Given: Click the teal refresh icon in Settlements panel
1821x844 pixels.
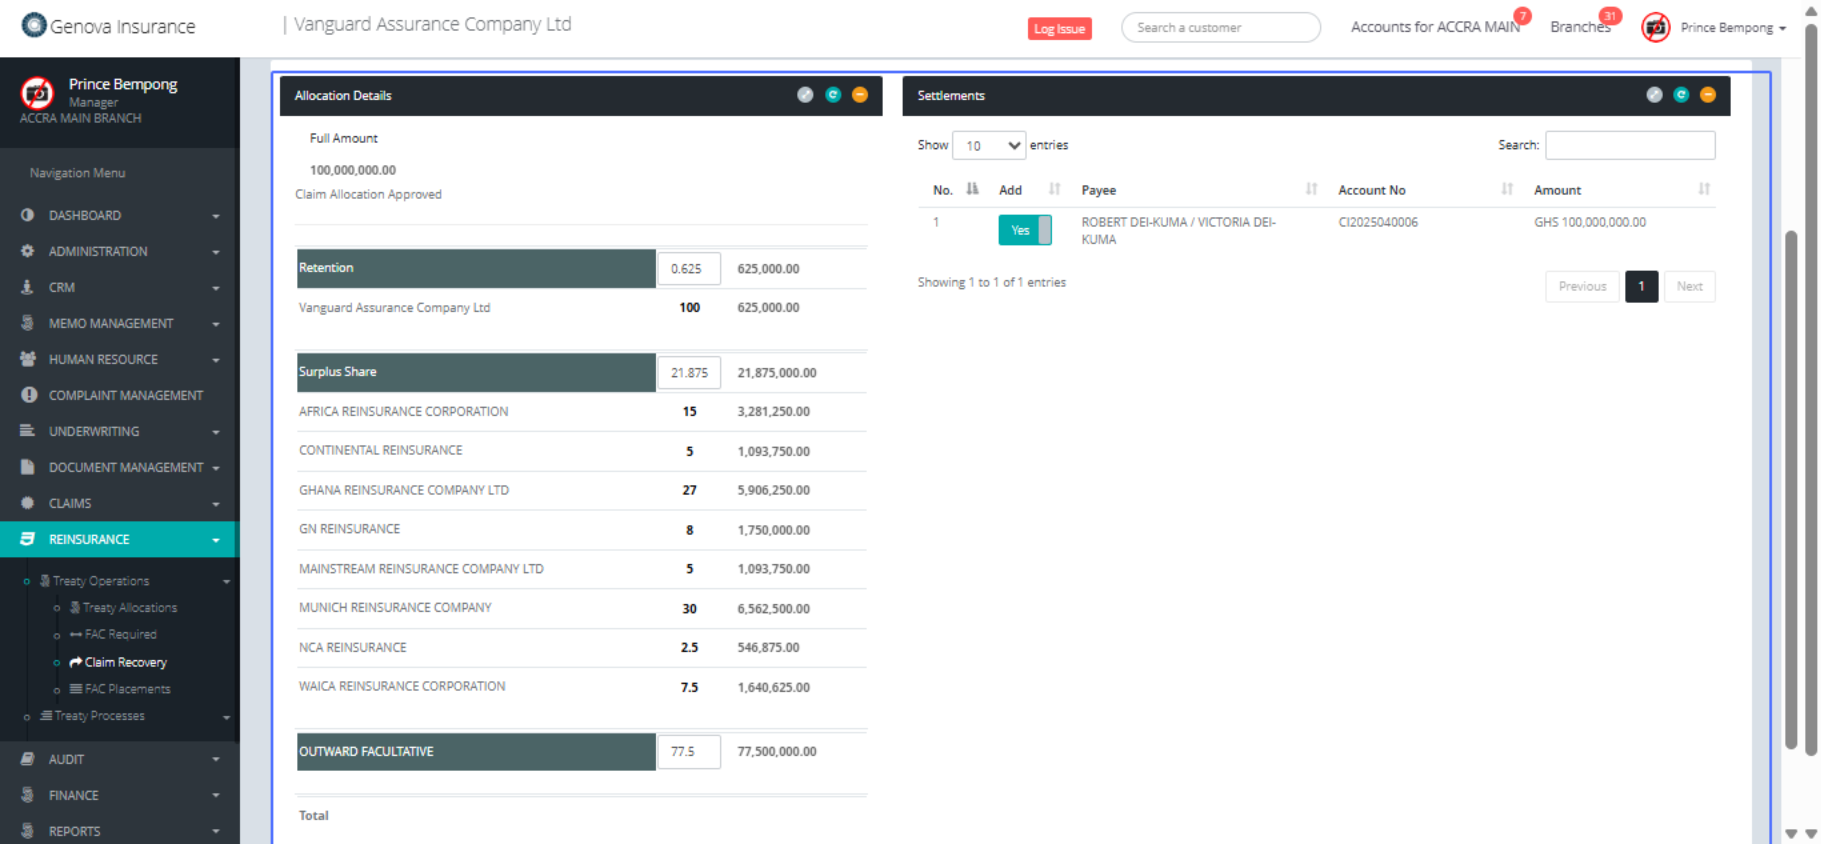Looking at the screenshot, I should [1681, 95].
